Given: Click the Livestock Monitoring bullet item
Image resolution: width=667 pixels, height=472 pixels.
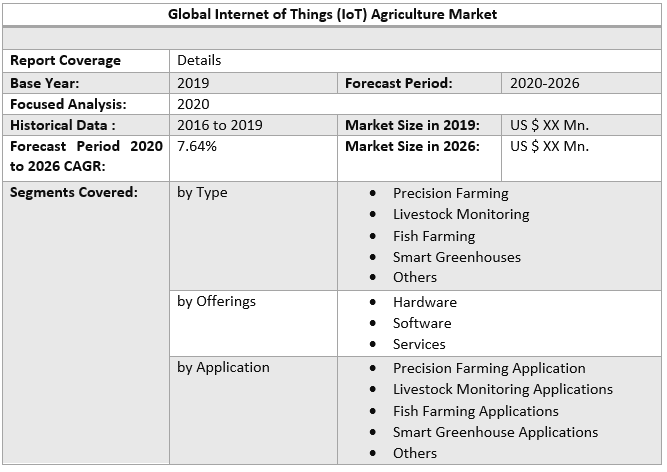Looking at the screenshot, I should coord(460,214).
